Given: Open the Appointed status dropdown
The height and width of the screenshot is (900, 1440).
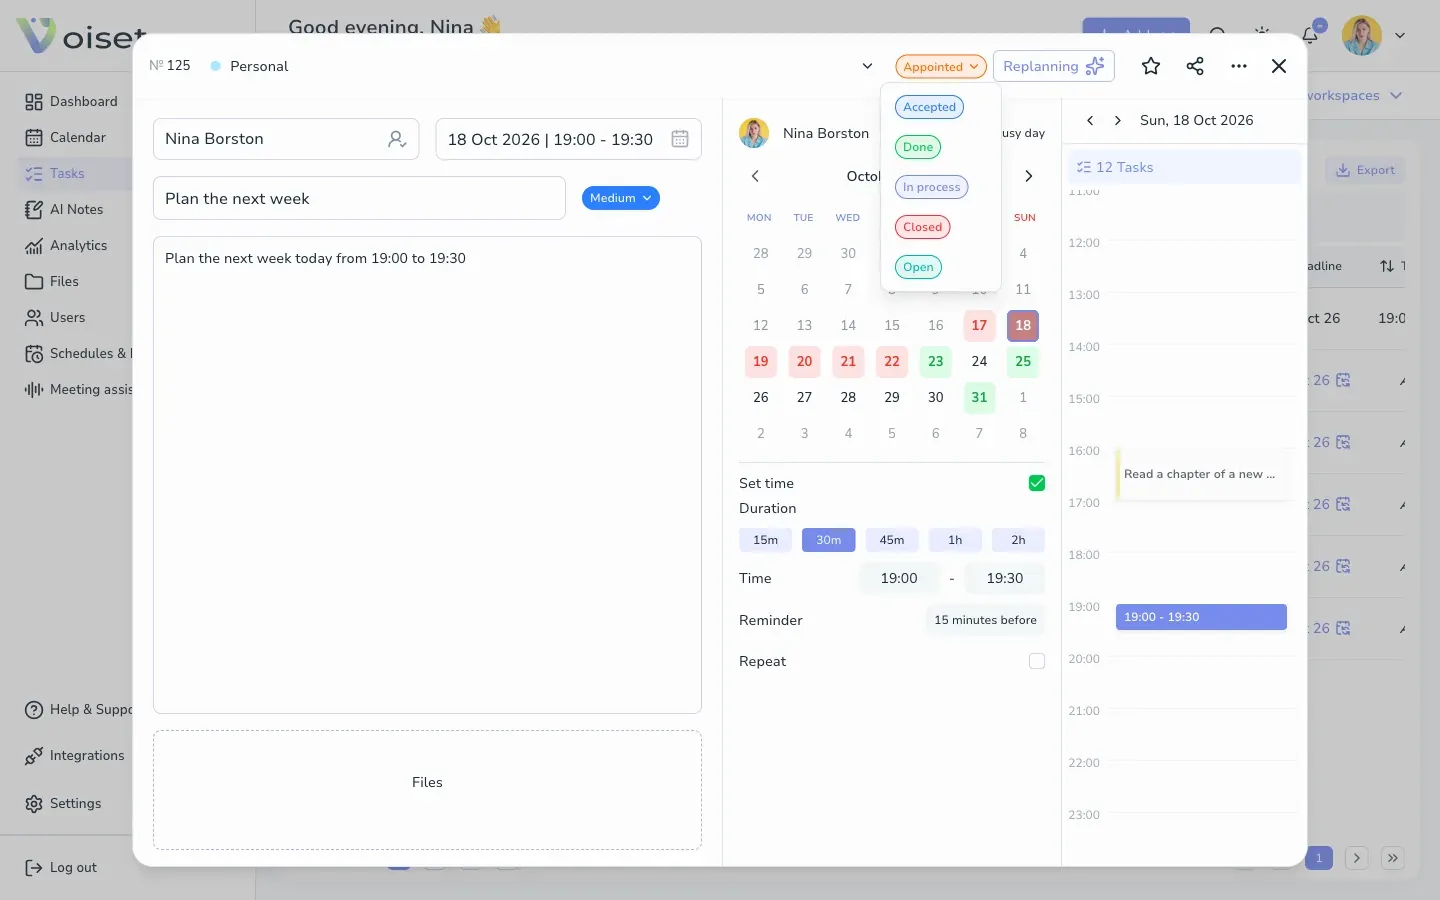Looking at the screenshot, I should coord(941,67).
